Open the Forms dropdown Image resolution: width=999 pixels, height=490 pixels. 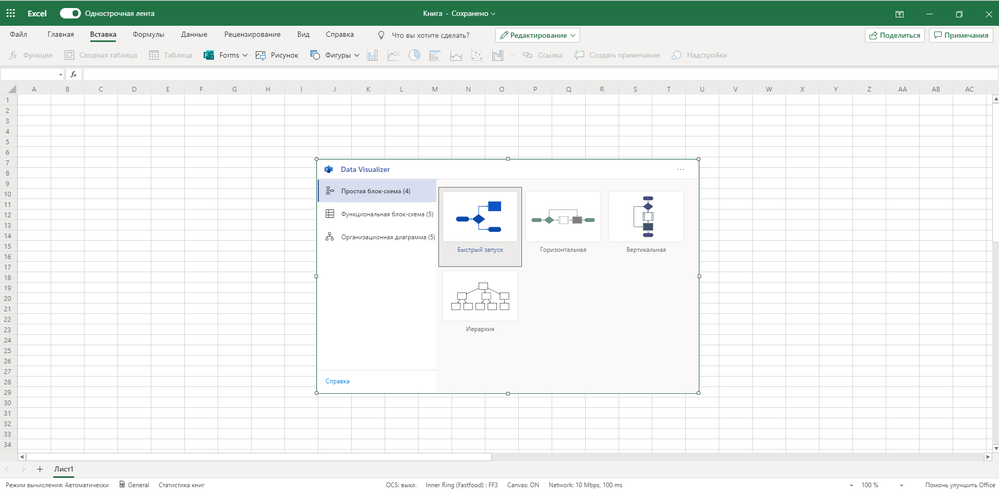click(x=226, y=55)
